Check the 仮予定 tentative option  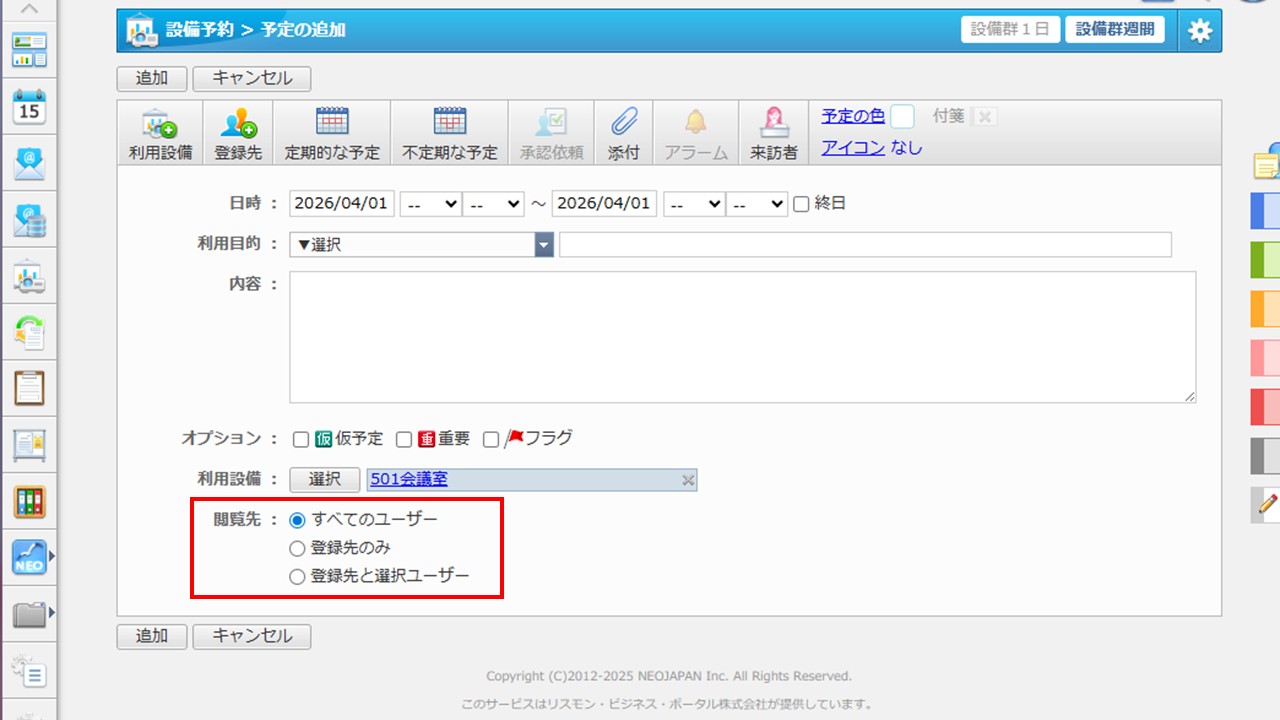[x=301, y=439]
